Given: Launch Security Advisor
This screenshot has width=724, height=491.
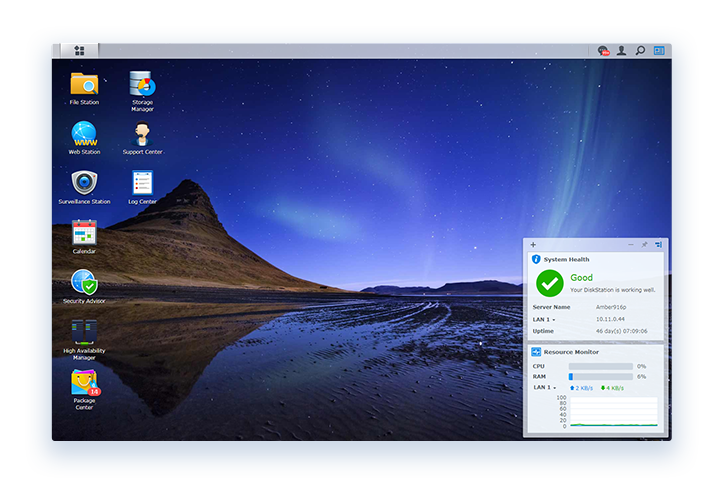Looking at the screenshot, I should 84,283.
